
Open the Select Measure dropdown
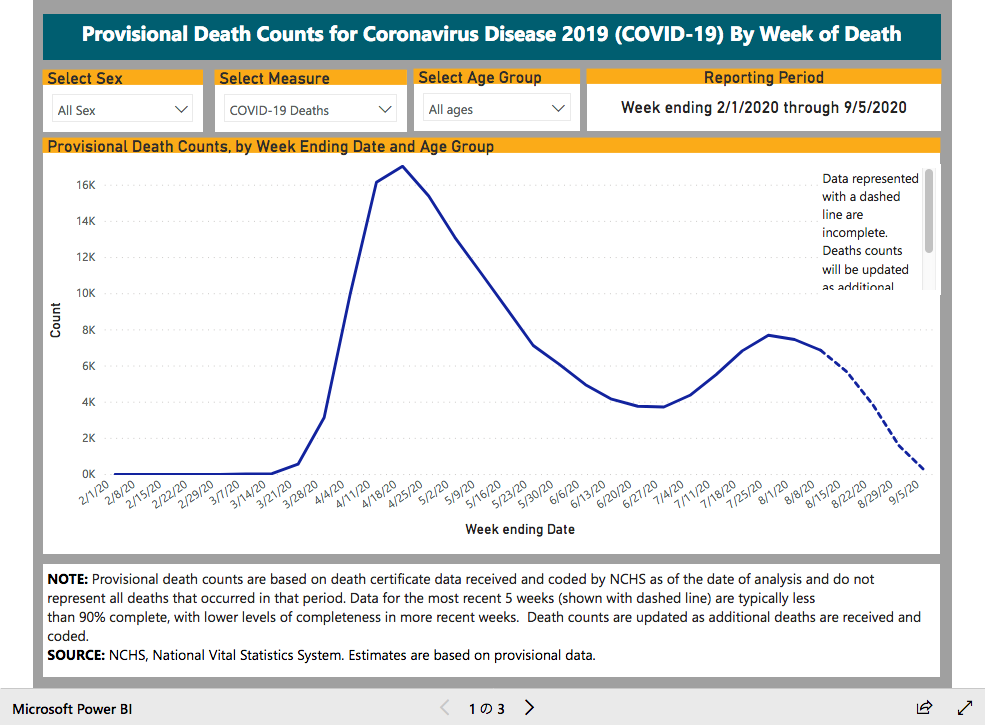pyautogui.click(x=310, y=109)
